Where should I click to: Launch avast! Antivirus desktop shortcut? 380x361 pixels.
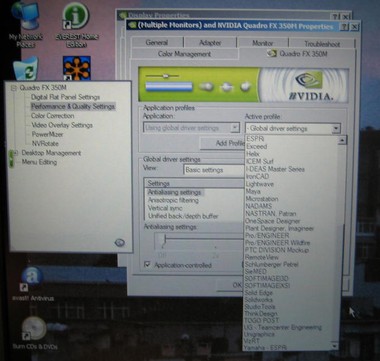tap(32, 284)
